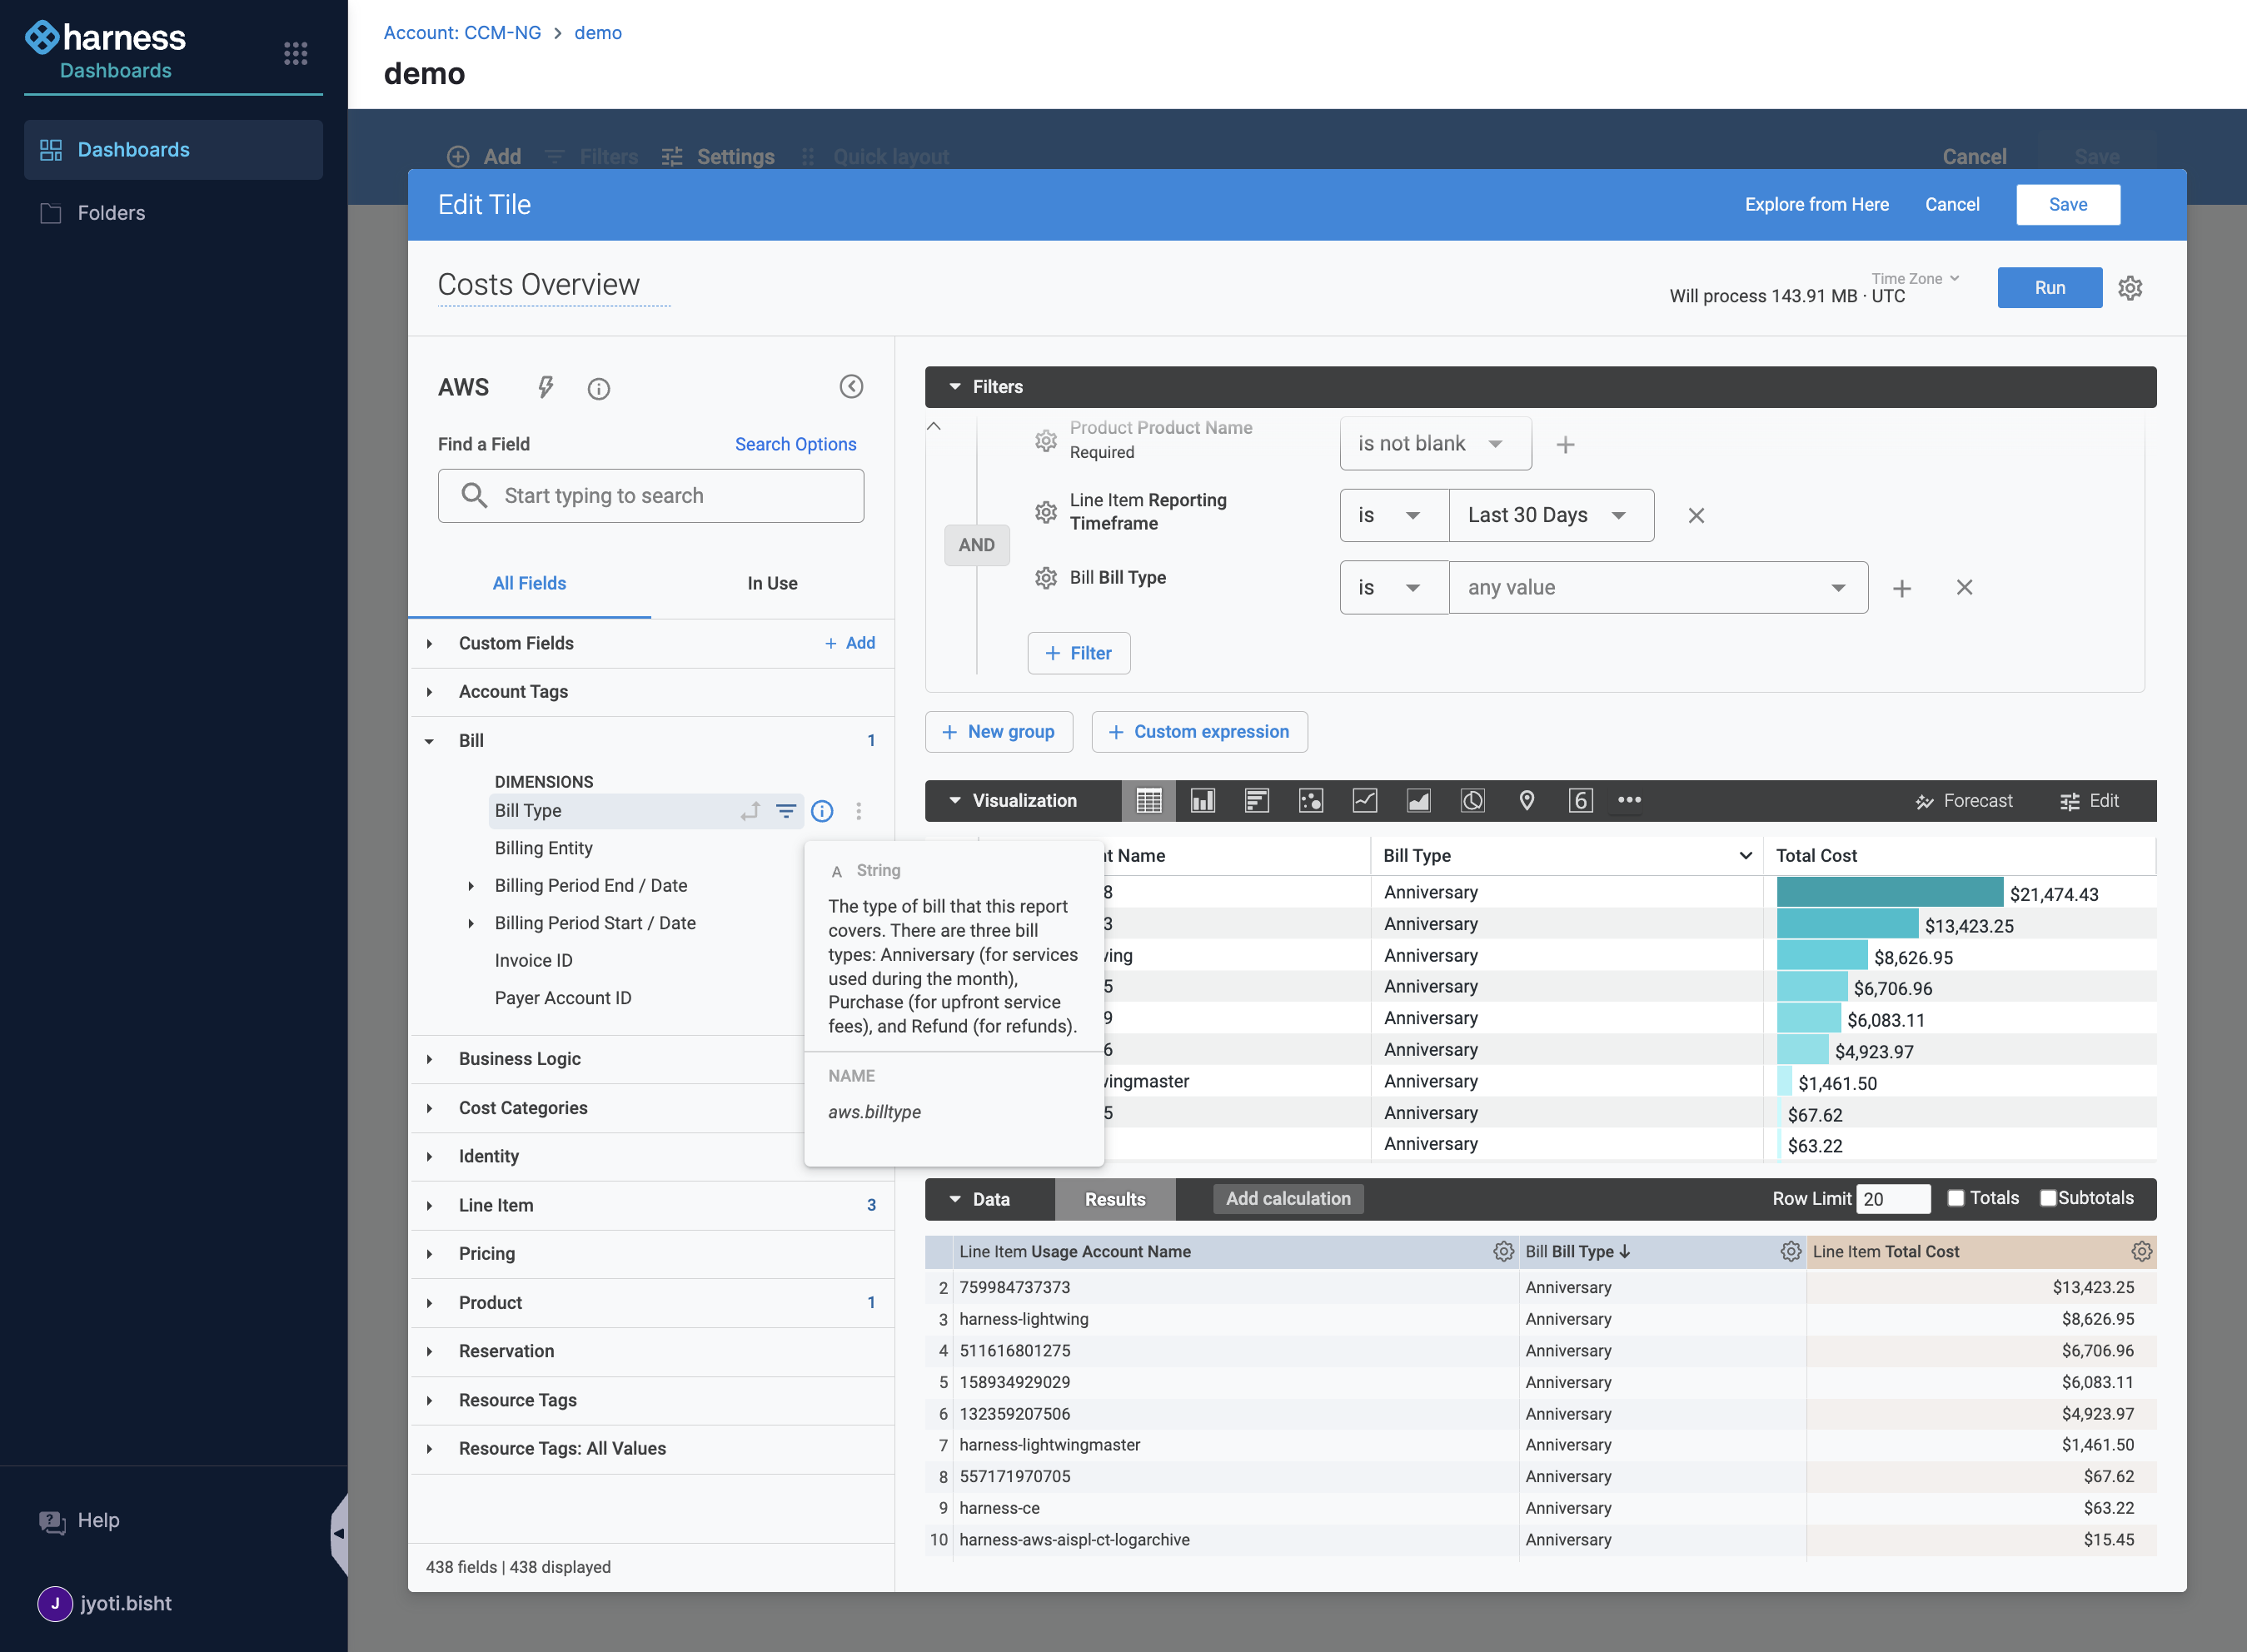Click Add calculation
The image size is (2247, 1652).
1288,1199
